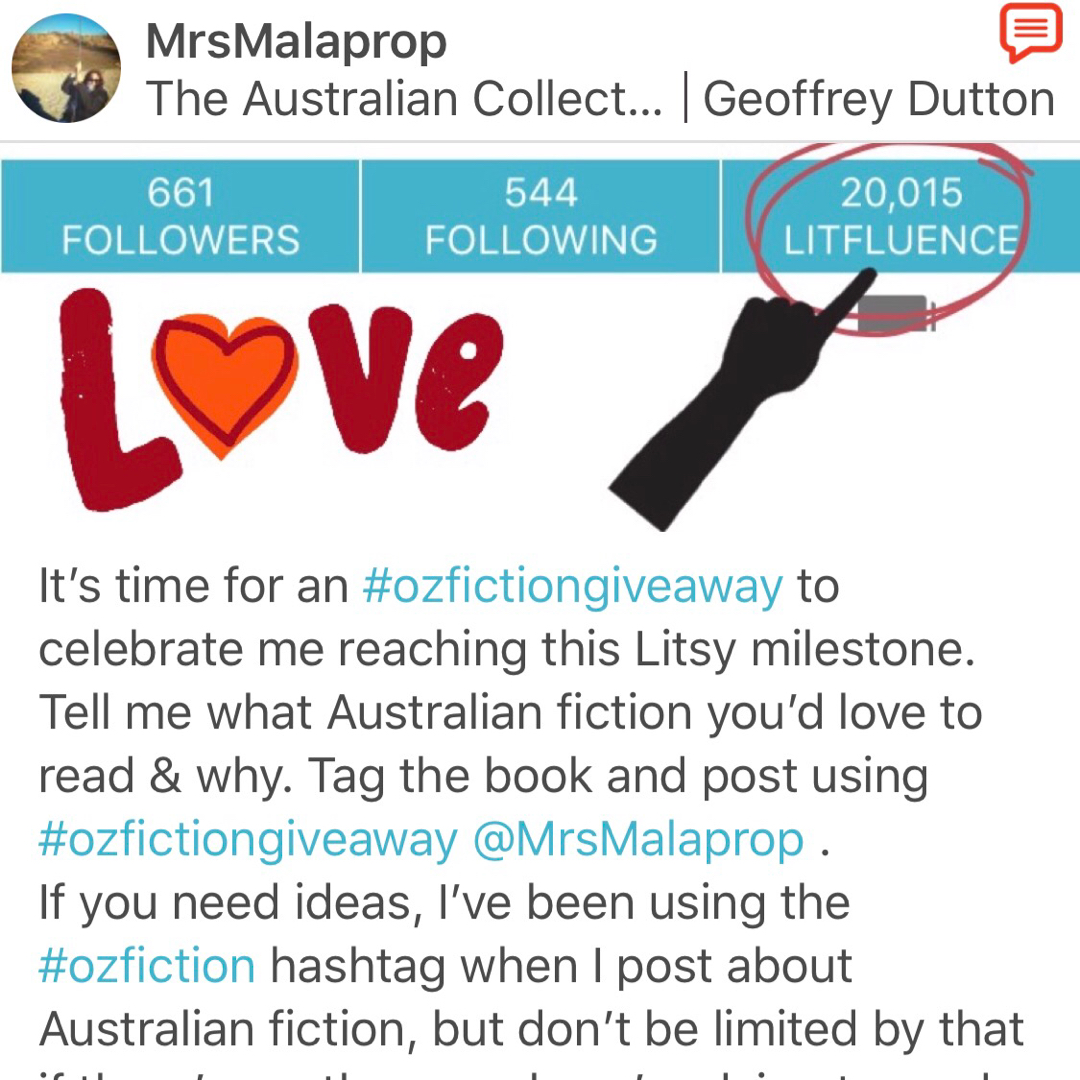Open the 544 Following tab
This screenshot has width=1080, height=1080.
(x=541, y=216)
